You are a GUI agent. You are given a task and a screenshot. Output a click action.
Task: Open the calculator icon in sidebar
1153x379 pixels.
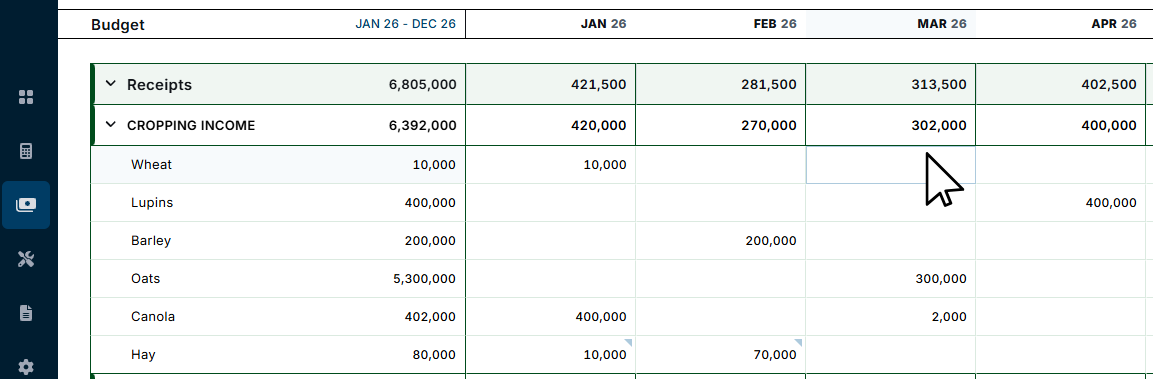coord(26,152)
